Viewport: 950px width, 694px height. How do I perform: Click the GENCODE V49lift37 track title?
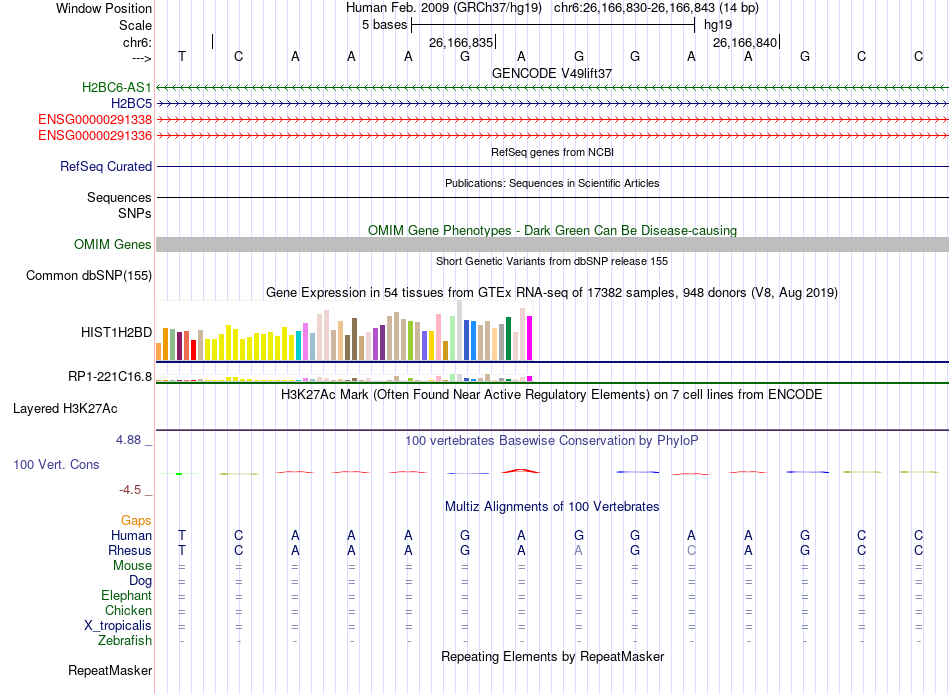(552, 73)
